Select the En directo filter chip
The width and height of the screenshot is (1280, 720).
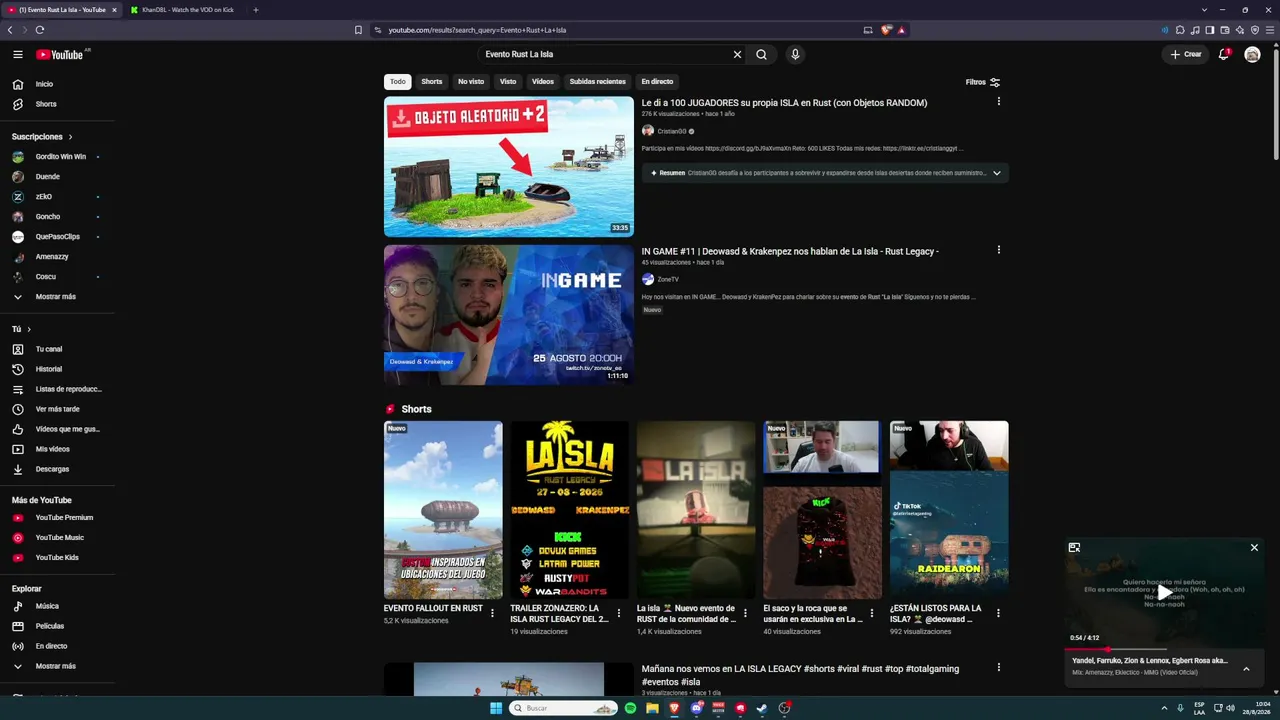657,82
